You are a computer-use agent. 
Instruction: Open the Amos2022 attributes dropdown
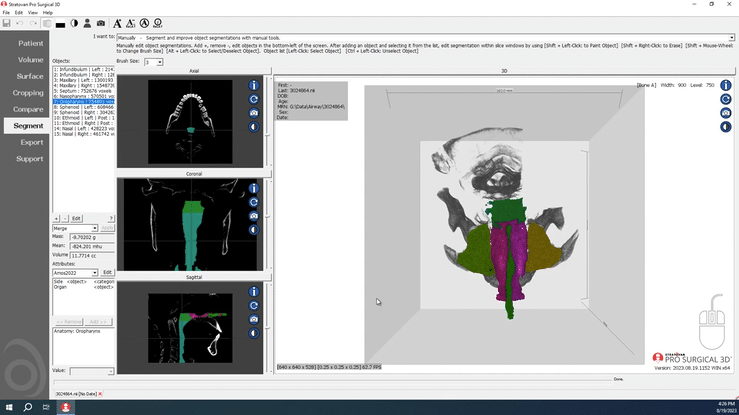coord(94,272)
